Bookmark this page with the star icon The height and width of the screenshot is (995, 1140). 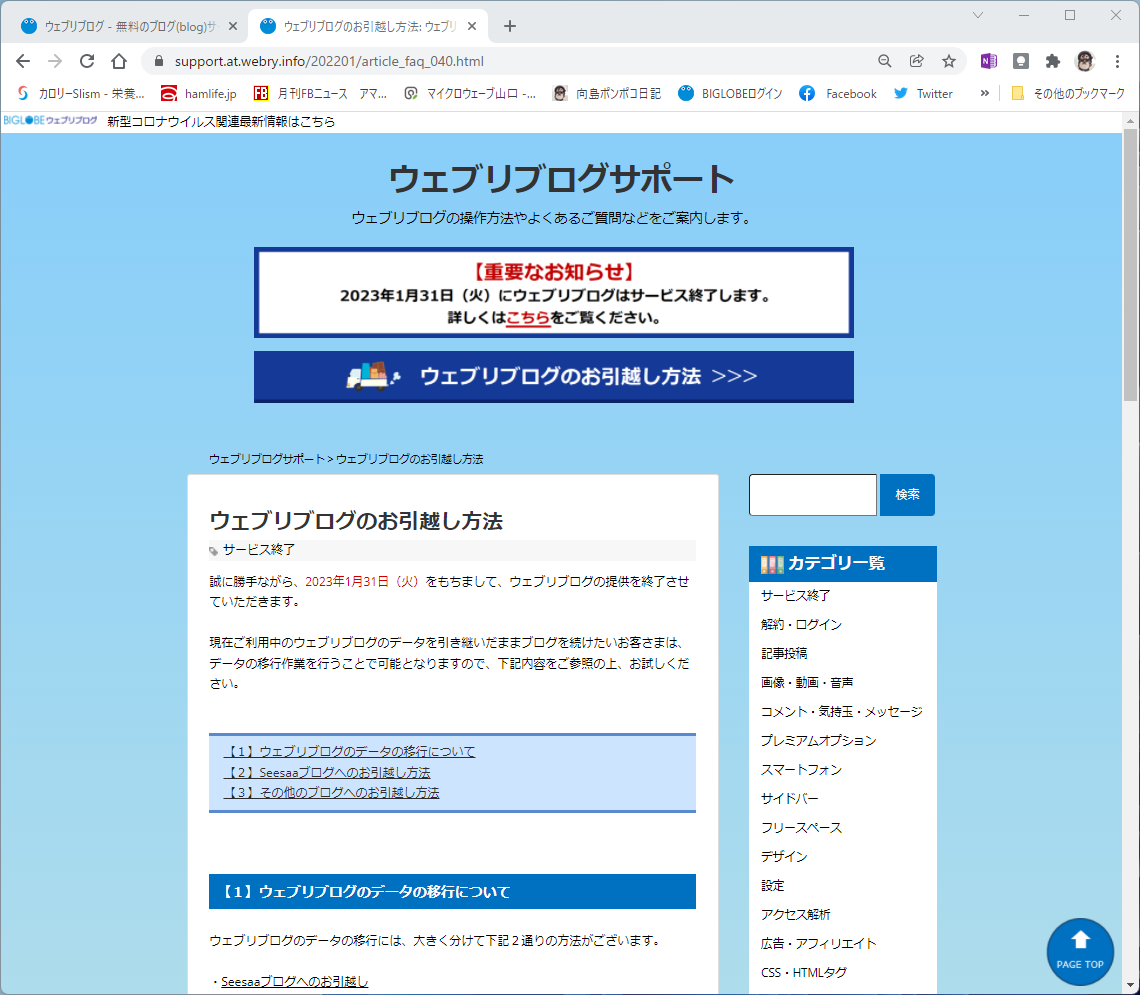(949, 61)
